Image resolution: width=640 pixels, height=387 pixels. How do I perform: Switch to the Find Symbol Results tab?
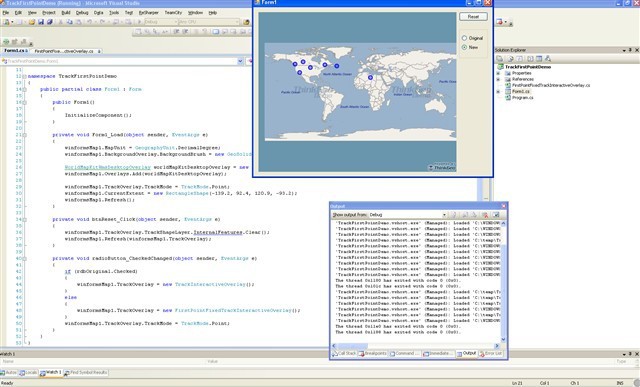pyautogui.click(x=86, y=373)
